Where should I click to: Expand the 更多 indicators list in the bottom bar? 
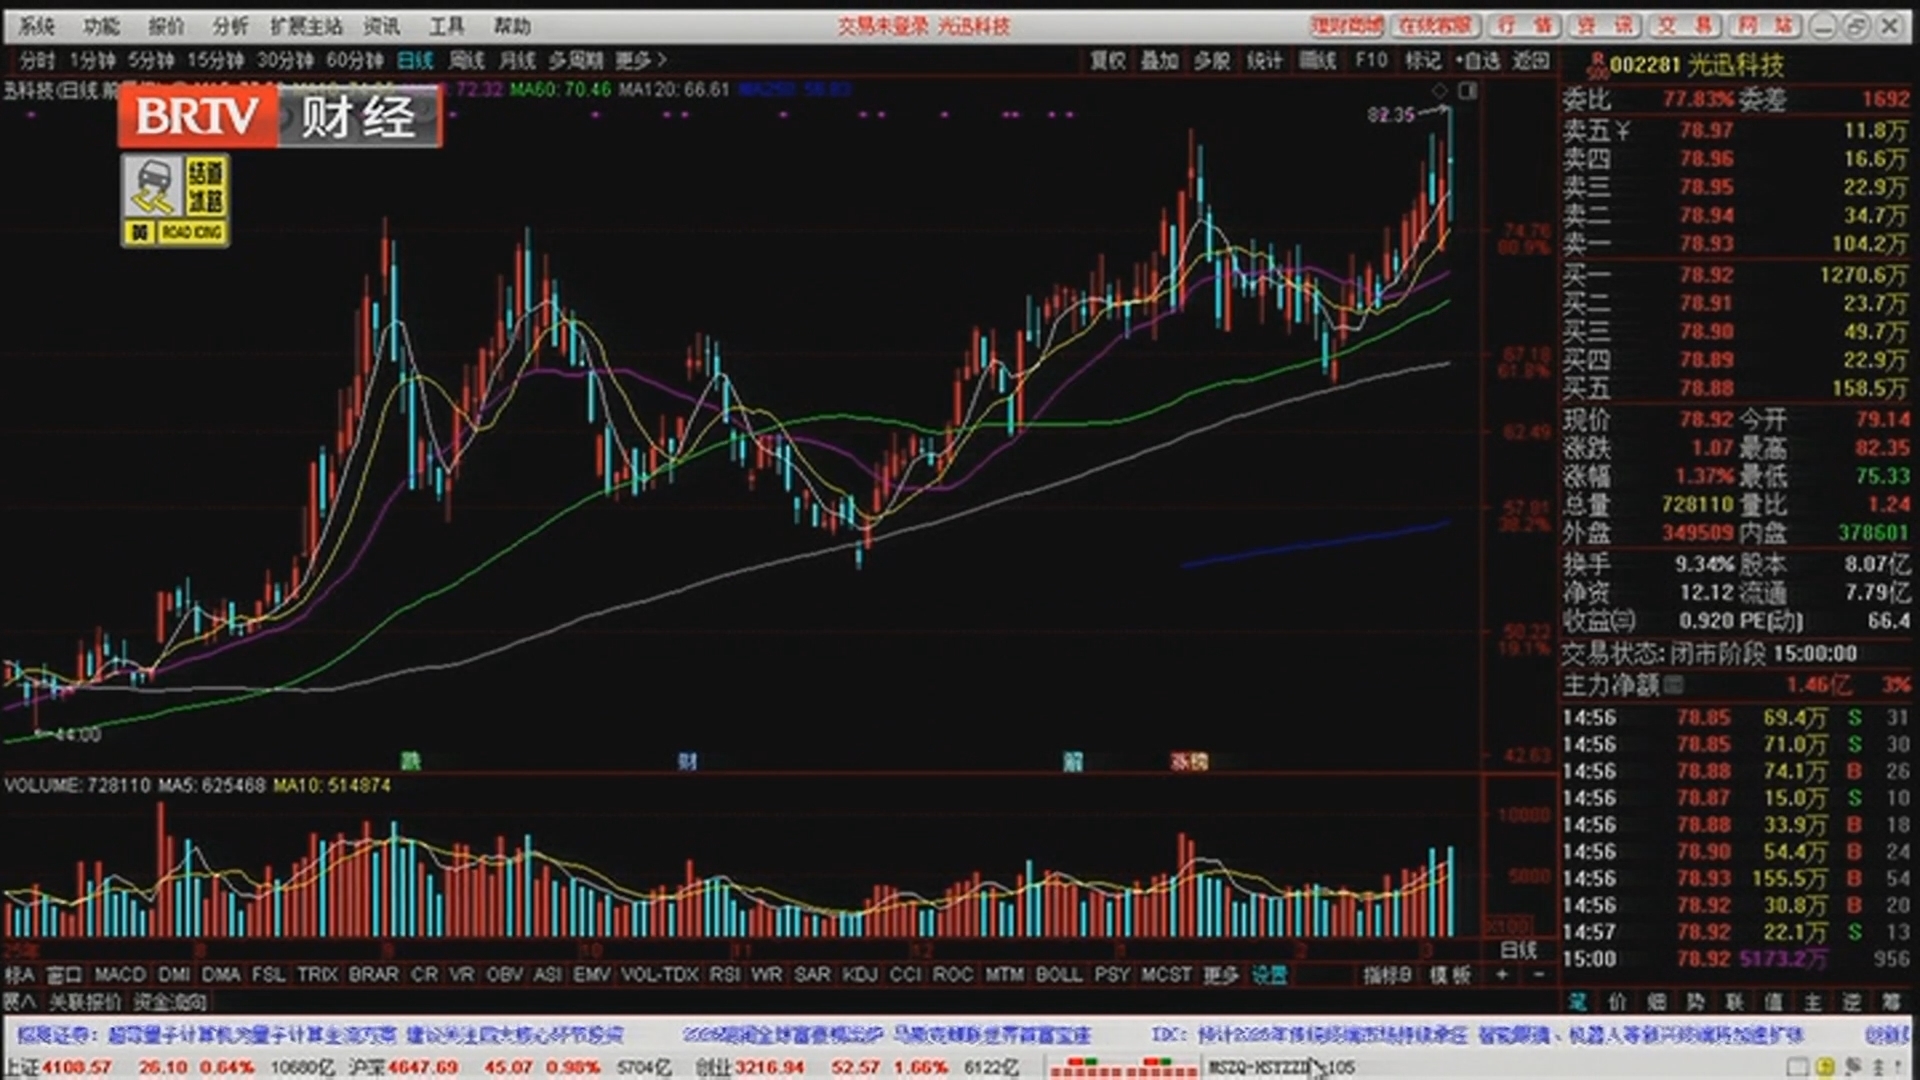pos(1220,974)
